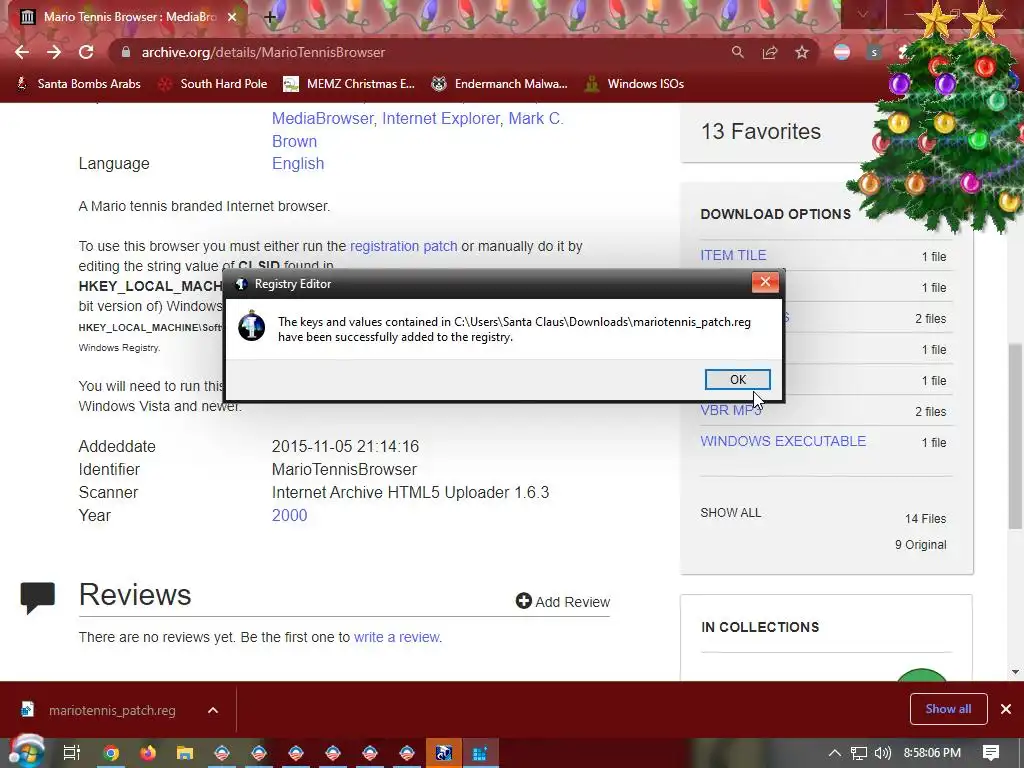Open a new browser tab

(270, 17)
